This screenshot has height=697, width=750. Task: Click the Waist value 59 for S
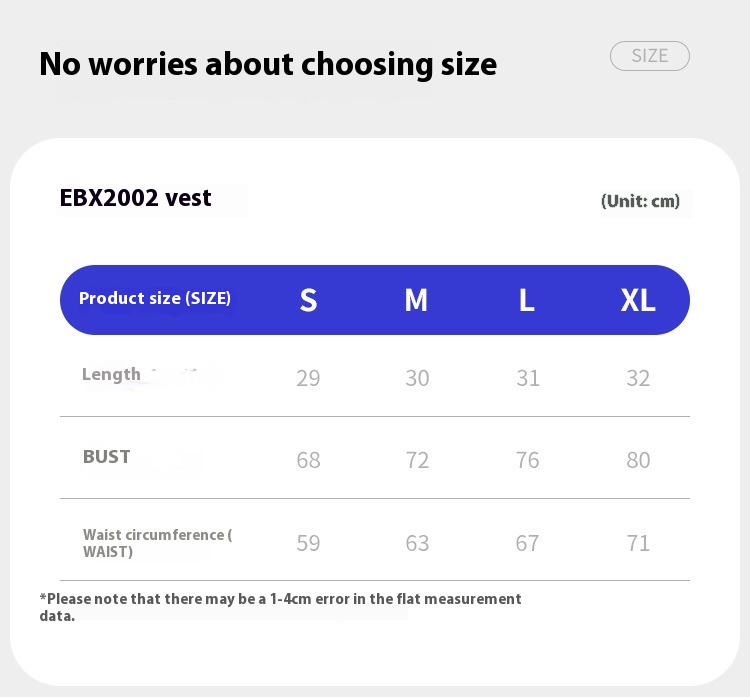point(308,543)
